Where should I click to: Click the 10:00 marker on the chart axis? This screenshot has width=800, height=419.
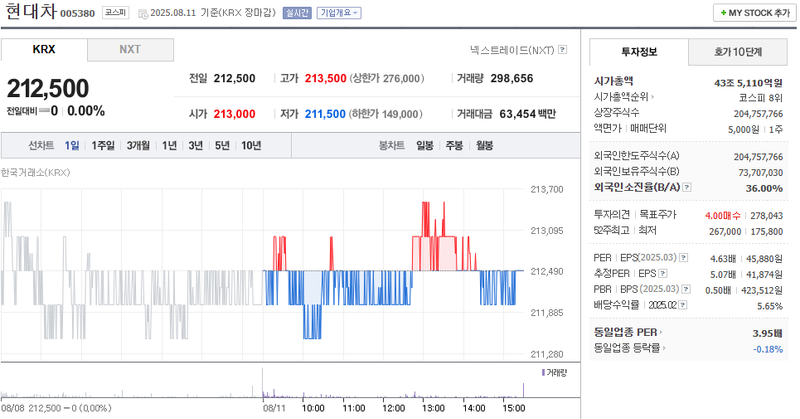[313, 408]
